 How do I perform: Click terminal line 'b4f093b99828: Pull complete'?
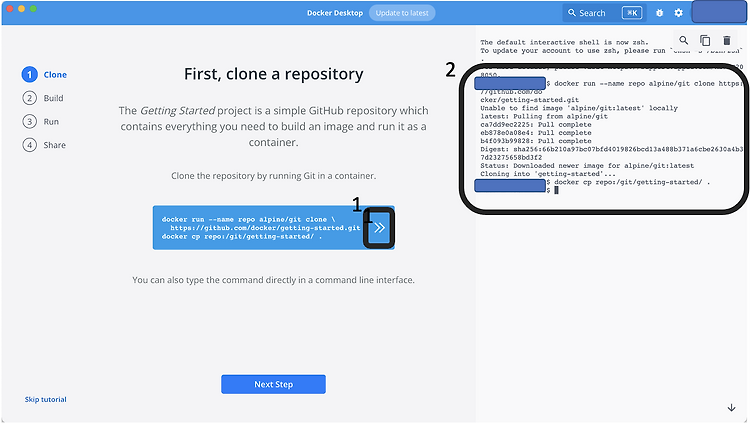(536, 141)
